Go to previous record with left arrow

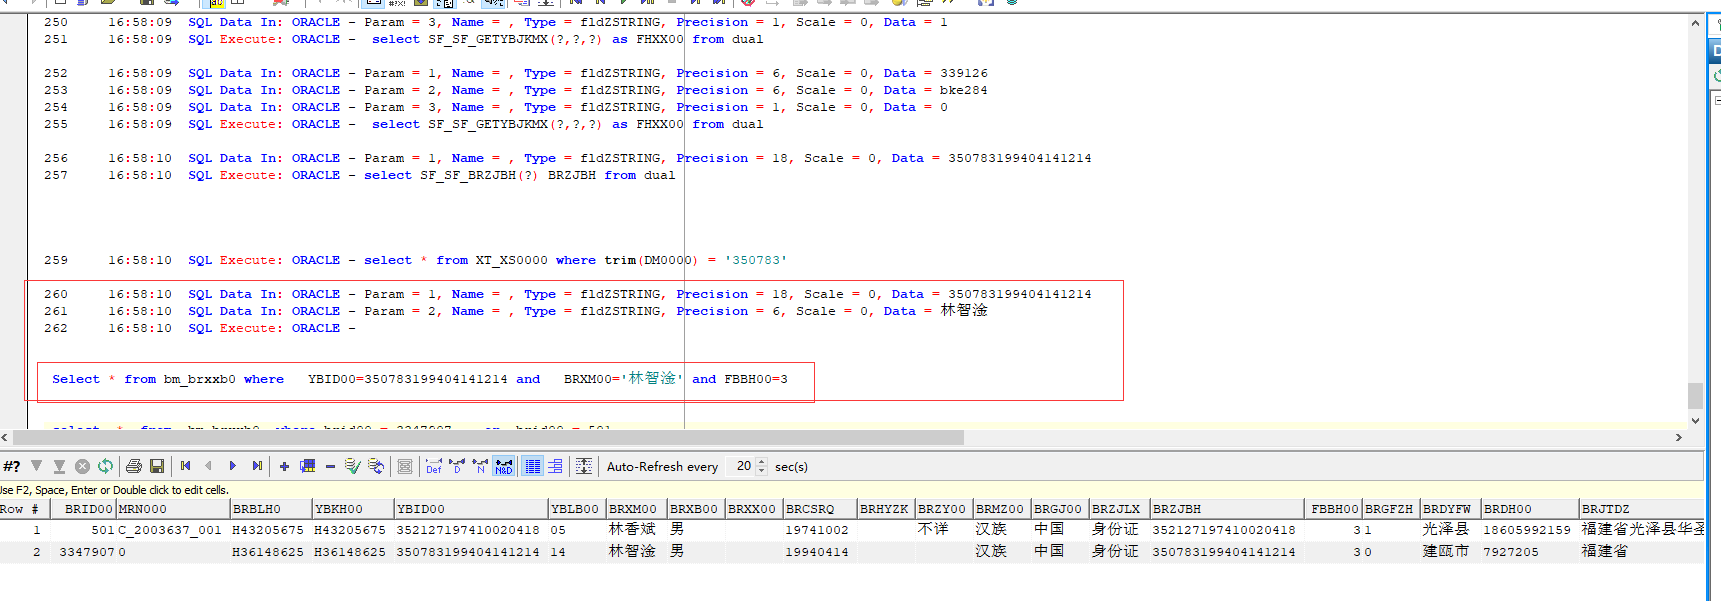(208, 466)
